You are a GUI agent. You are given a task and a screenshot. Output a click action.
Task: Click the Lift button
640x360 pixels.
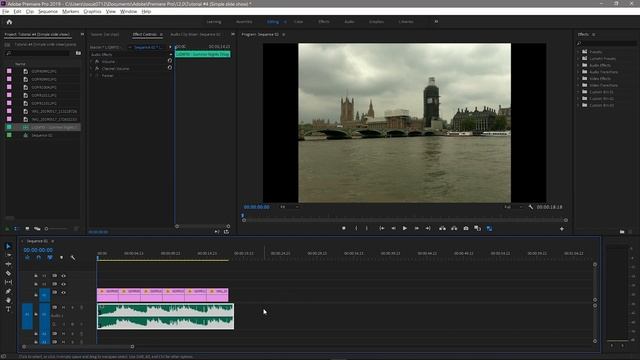click(x=442, y=229)
